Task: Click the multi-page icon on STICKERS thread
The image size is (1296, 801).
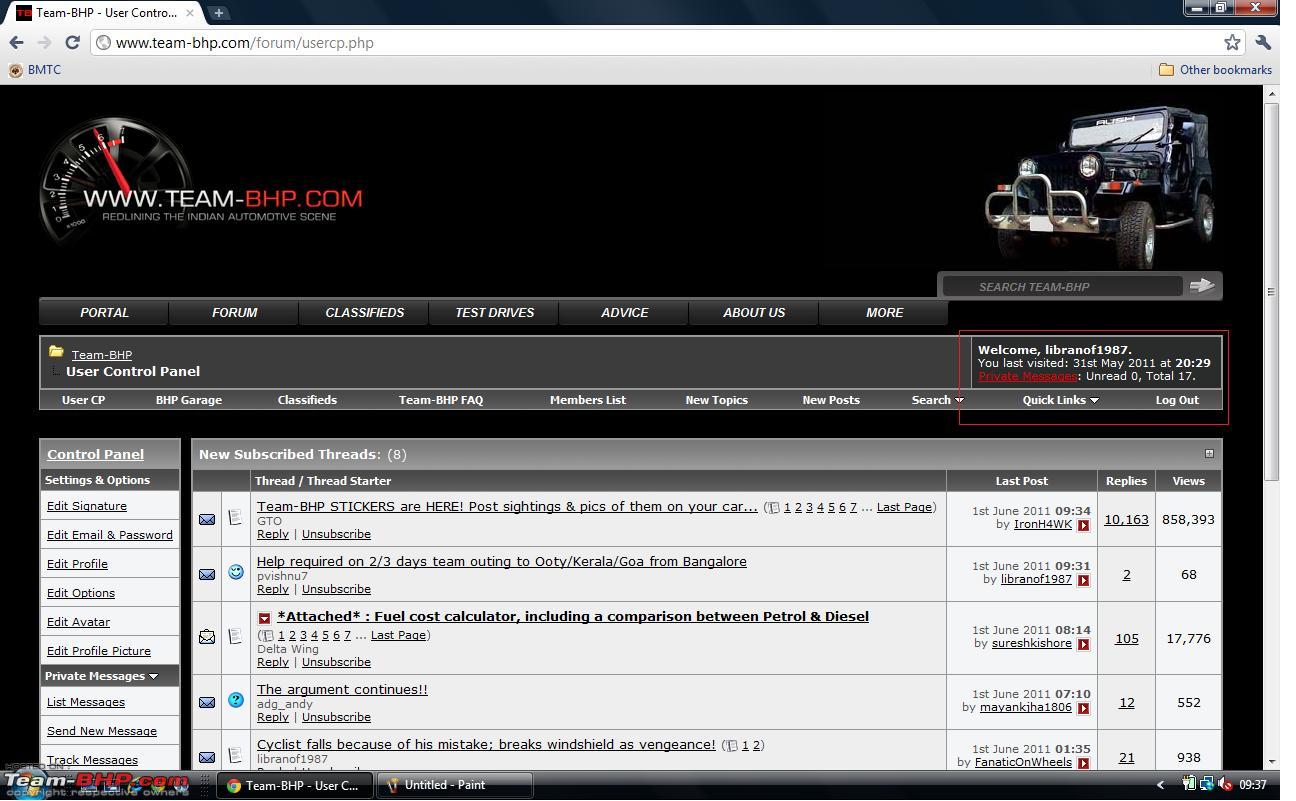Action: click(x=774, y=508)
